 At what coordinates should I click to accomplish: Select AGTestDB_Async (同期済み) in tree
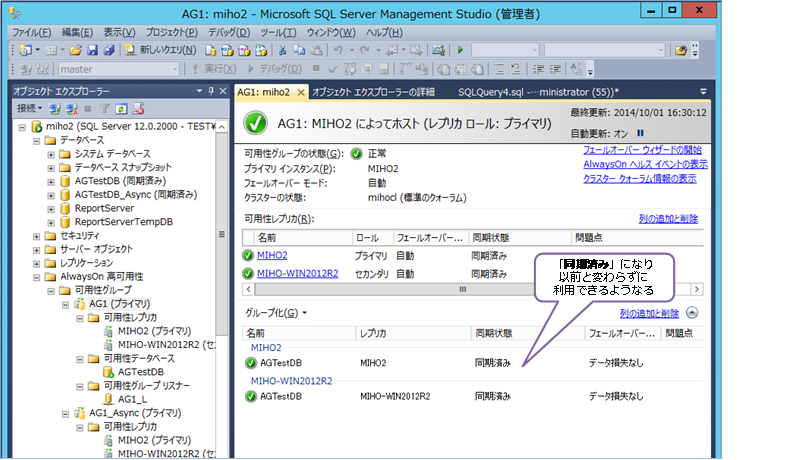point(136,194)
